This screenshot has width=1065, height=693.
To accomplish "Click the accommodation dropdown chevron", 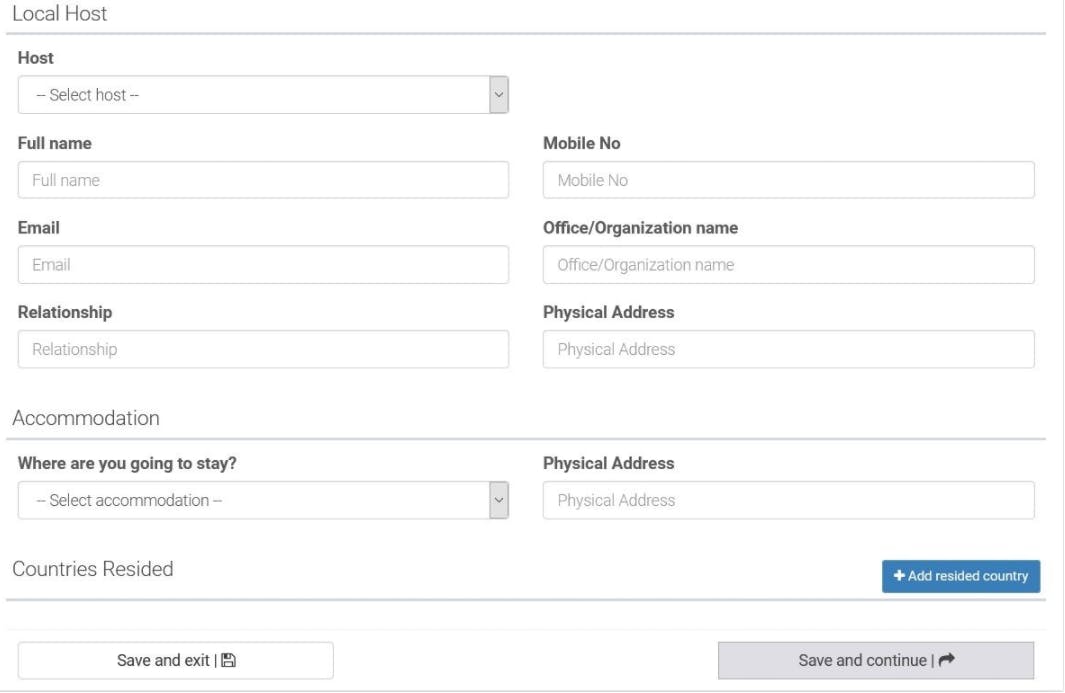I will pos(499,500).
